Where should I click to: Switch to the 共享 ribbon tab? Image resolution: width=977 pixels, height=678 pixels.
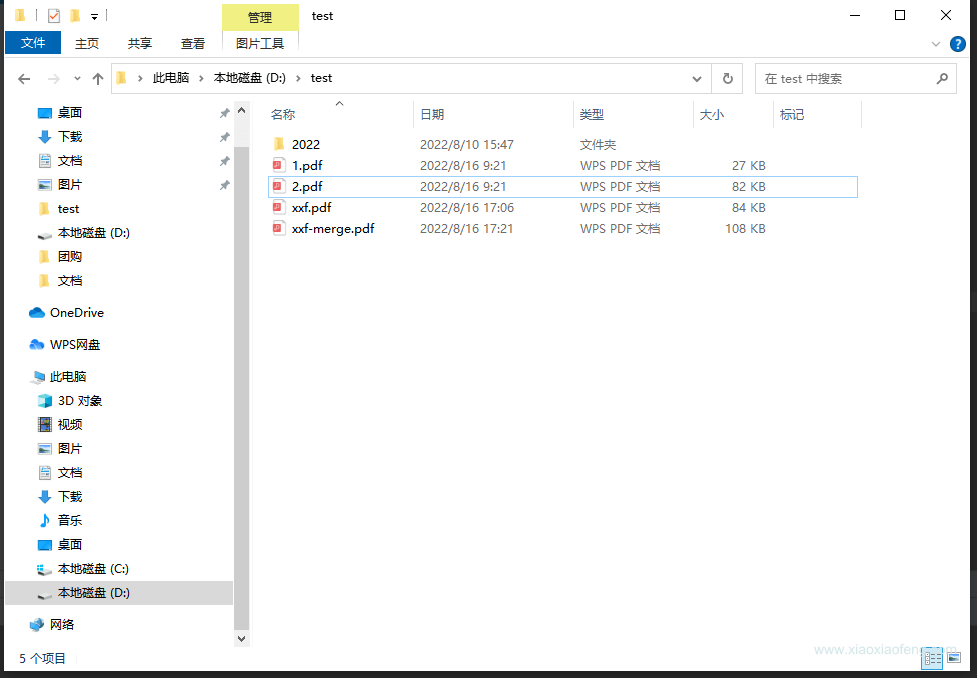pos(140,44)
